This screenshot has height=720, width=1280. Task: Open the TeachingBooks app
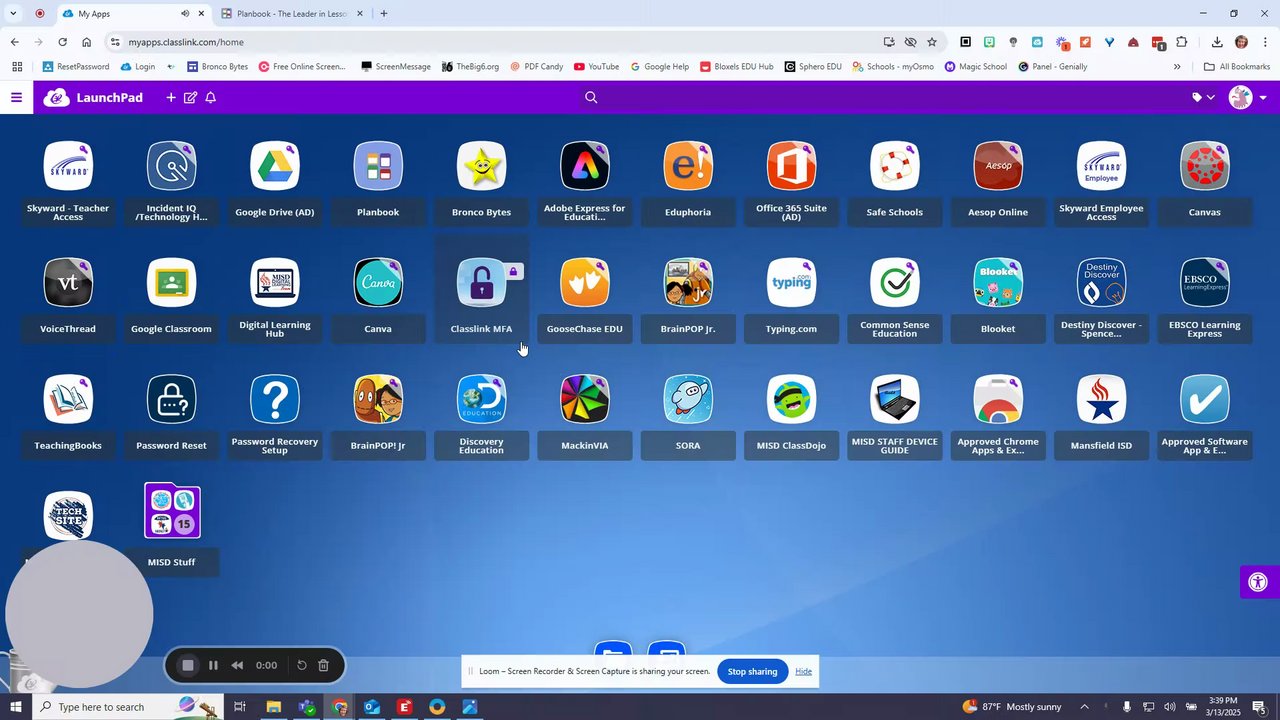coord(68,400)
